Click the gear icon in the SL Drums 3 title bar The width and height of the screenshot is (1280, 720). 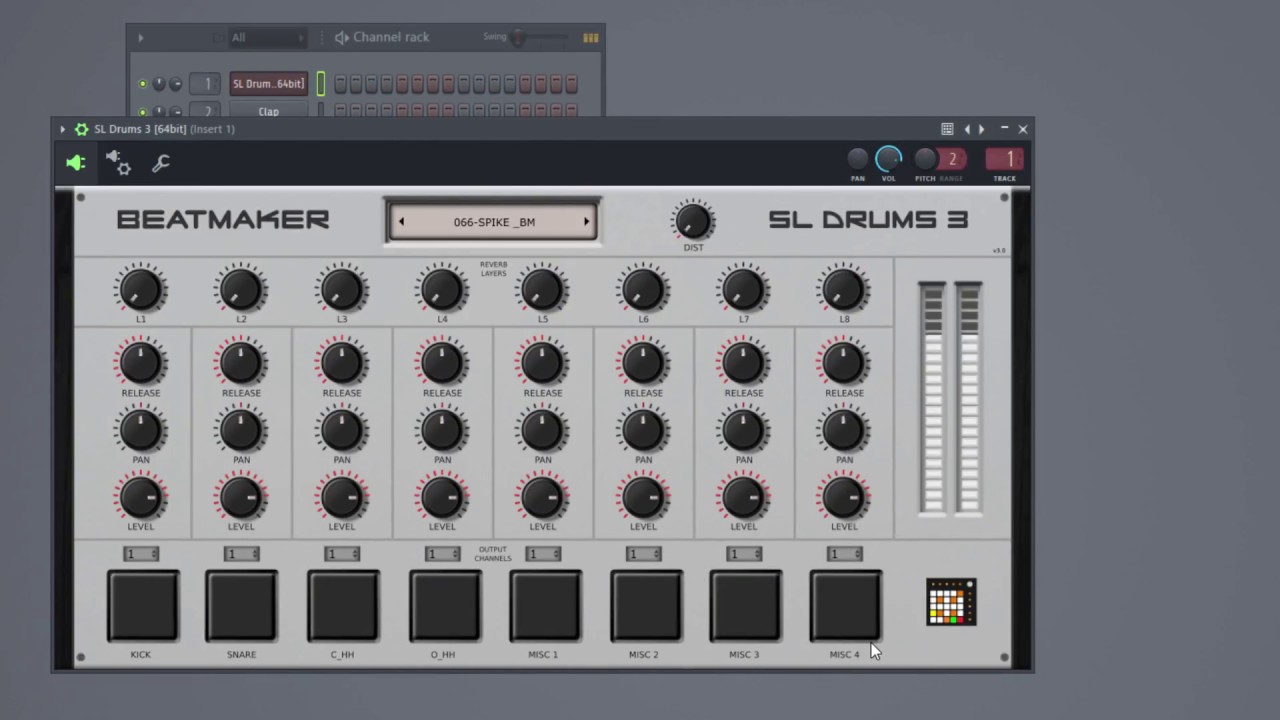point(82,129)
